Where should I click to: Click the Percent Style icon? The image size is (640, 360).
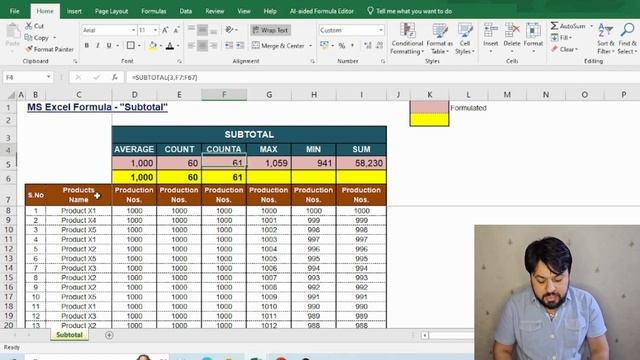pyautogui.click(x=342, y=45)
